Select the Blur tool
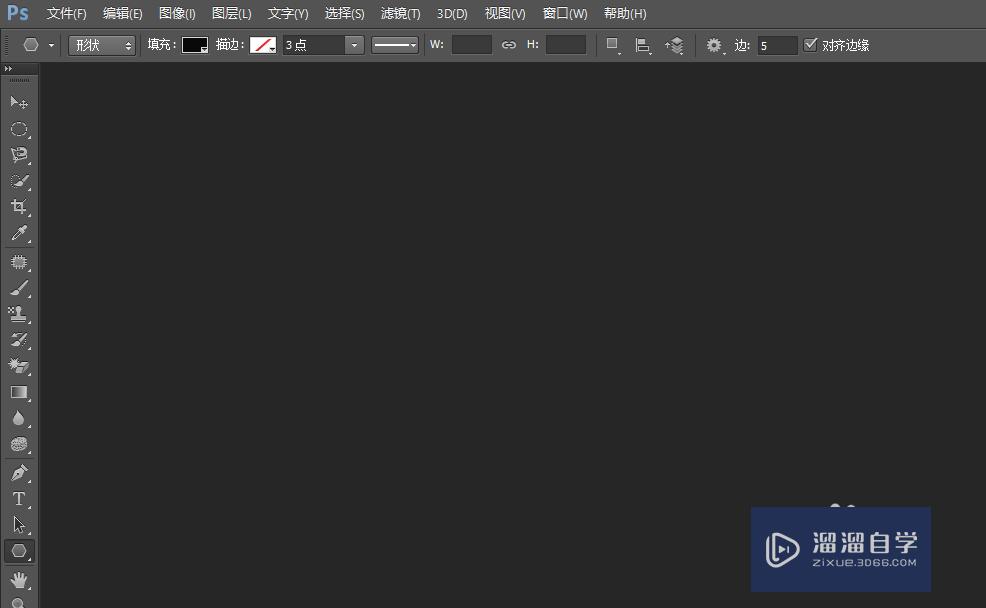 [x=19, y=418]
